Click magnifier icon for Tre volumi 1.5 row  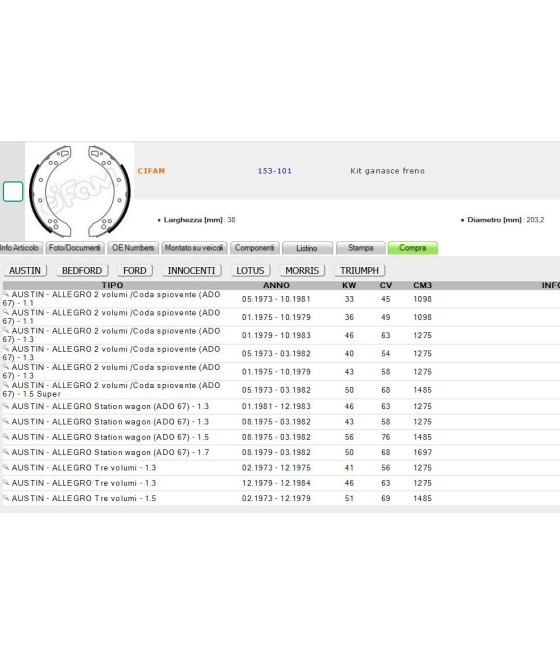pyautogui.click(x=6, y=498)
